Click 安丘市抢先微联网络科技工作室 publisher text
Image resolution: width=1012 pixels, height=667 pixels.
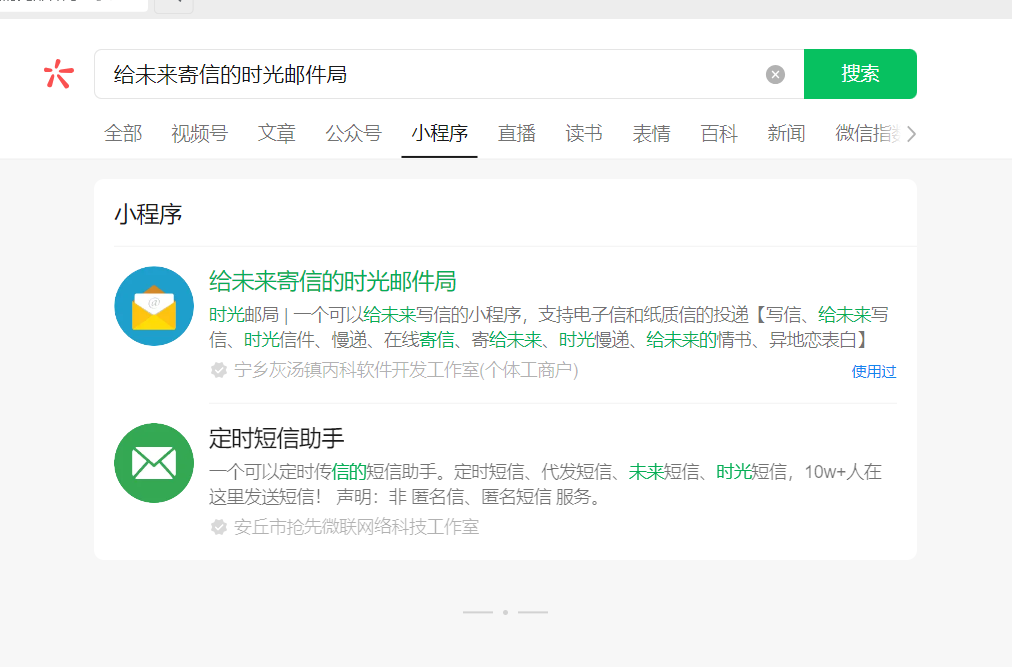[x=356, y=527]
